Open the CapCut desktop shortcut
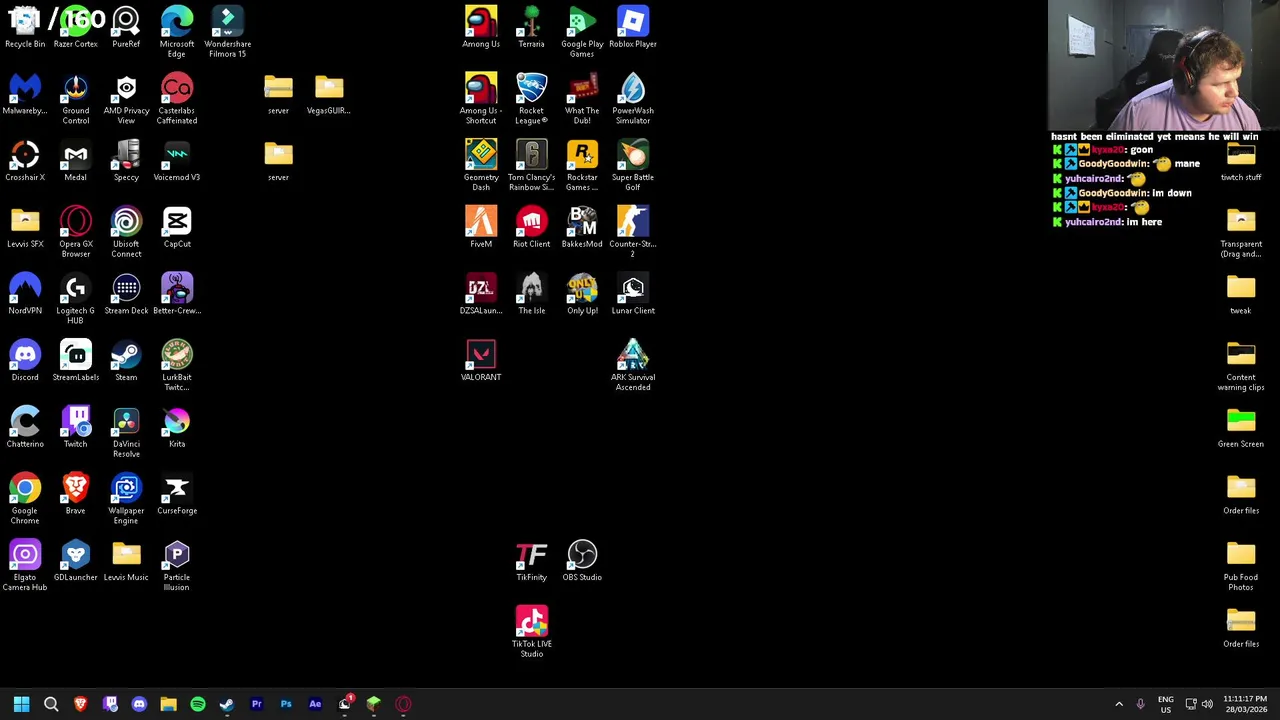The width and height of the screenshot is (1280, 720). pyautogui.click(x=177, y=228)
